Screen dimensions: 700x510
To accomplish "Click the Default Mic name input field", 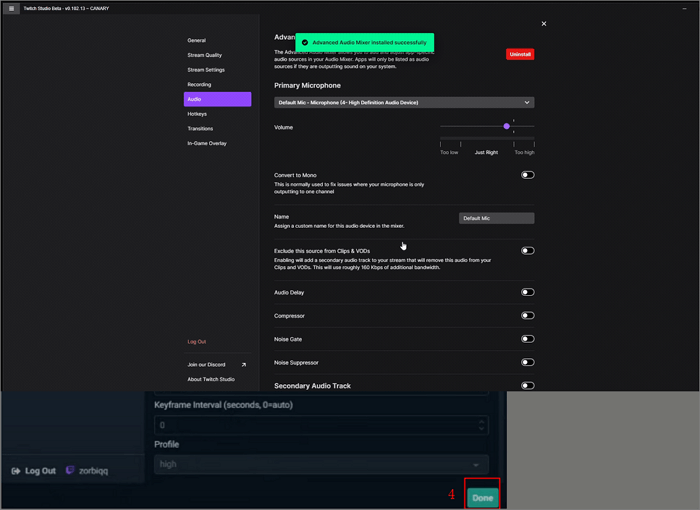I will pyautogui.click(x=496, y=218).
